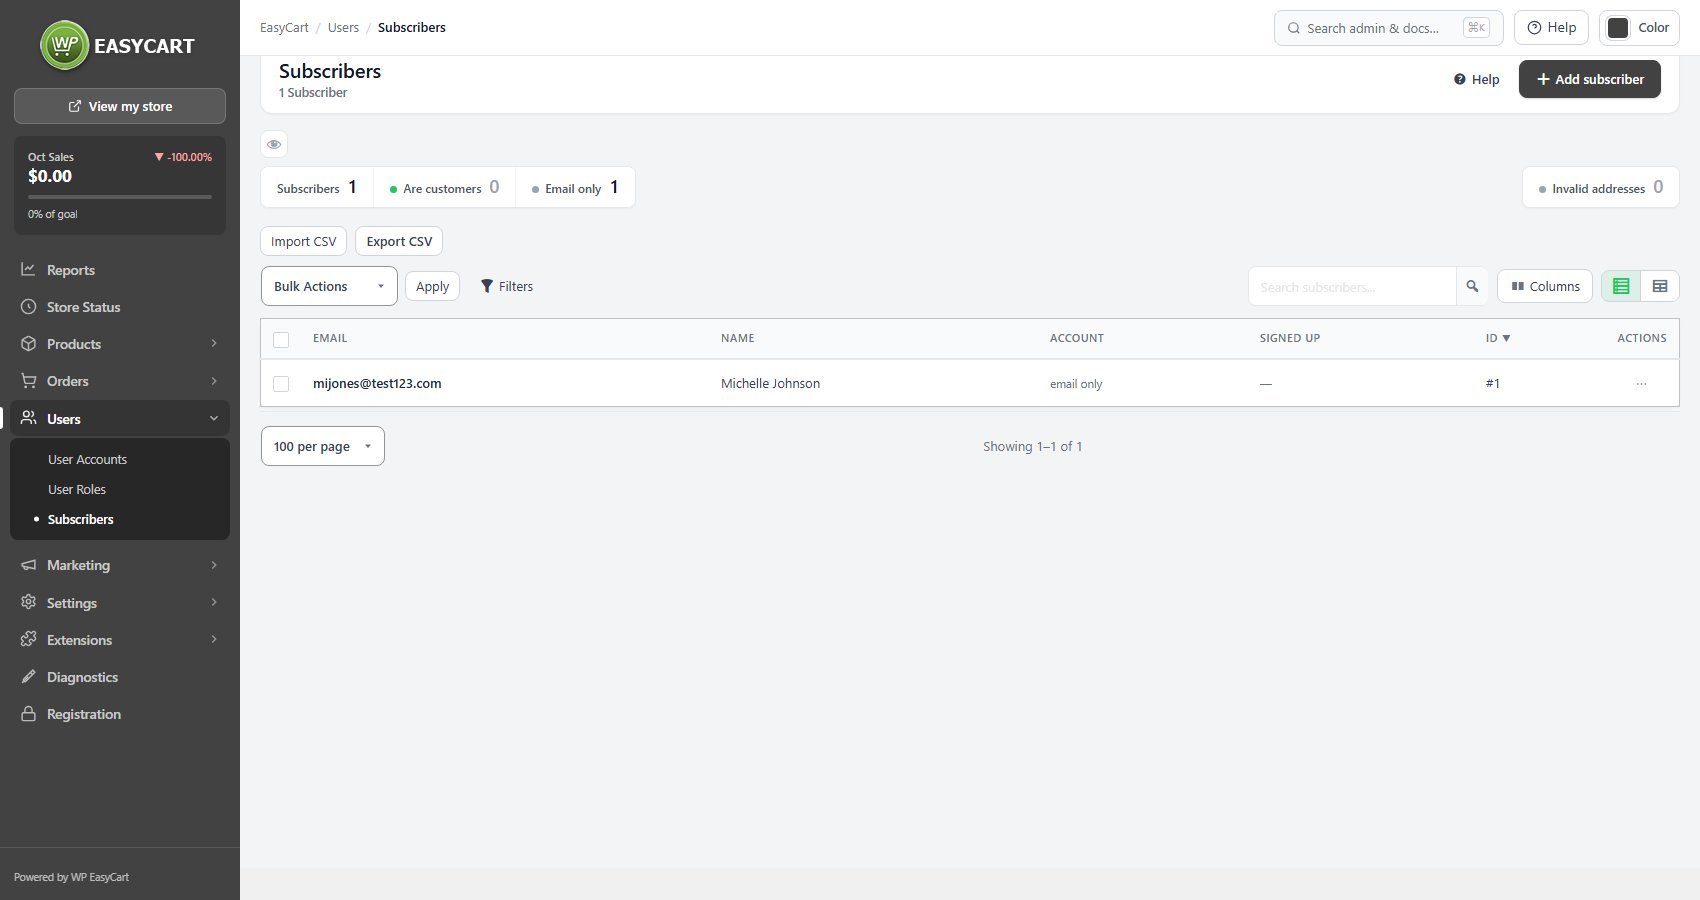The width and height of the screenshot is (1700, 900).
Task: Click the top bar Help question-mark icon
Action: 1534,28
